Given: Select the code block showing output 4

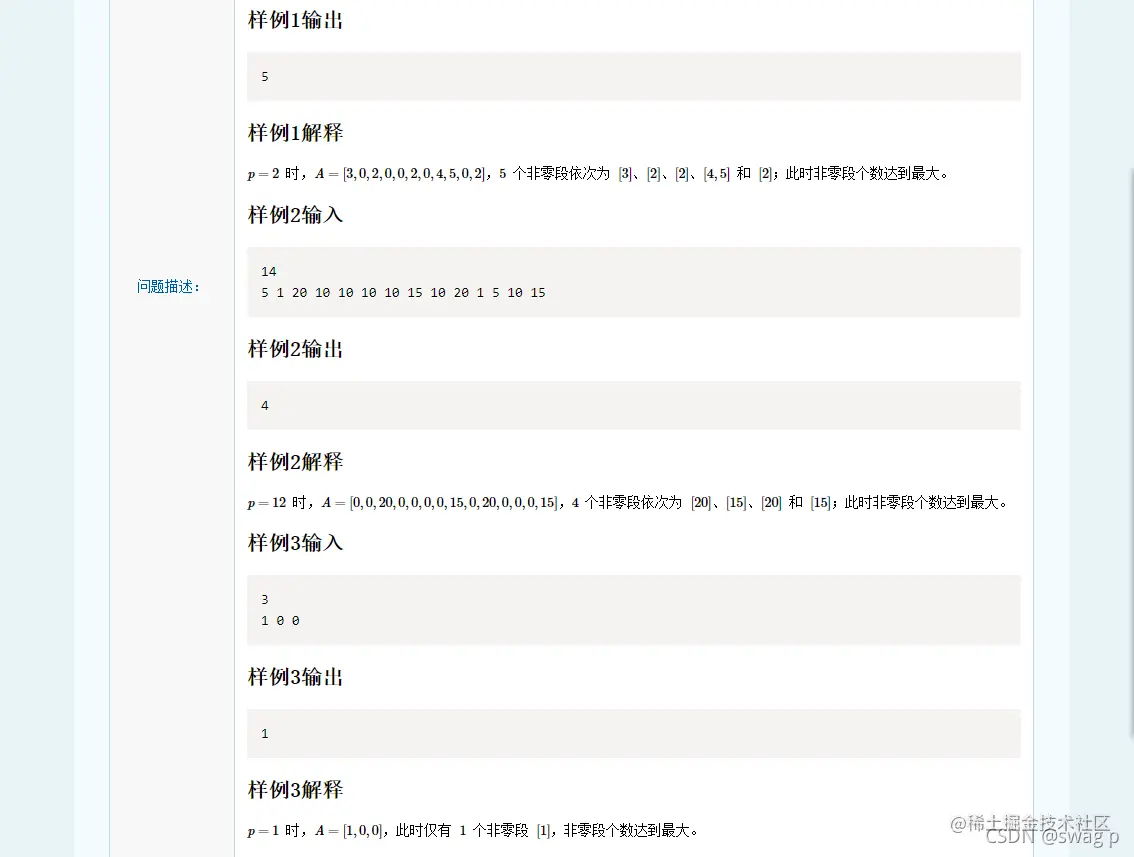Looking at the screenshot, I should click(x=633, y=405).
